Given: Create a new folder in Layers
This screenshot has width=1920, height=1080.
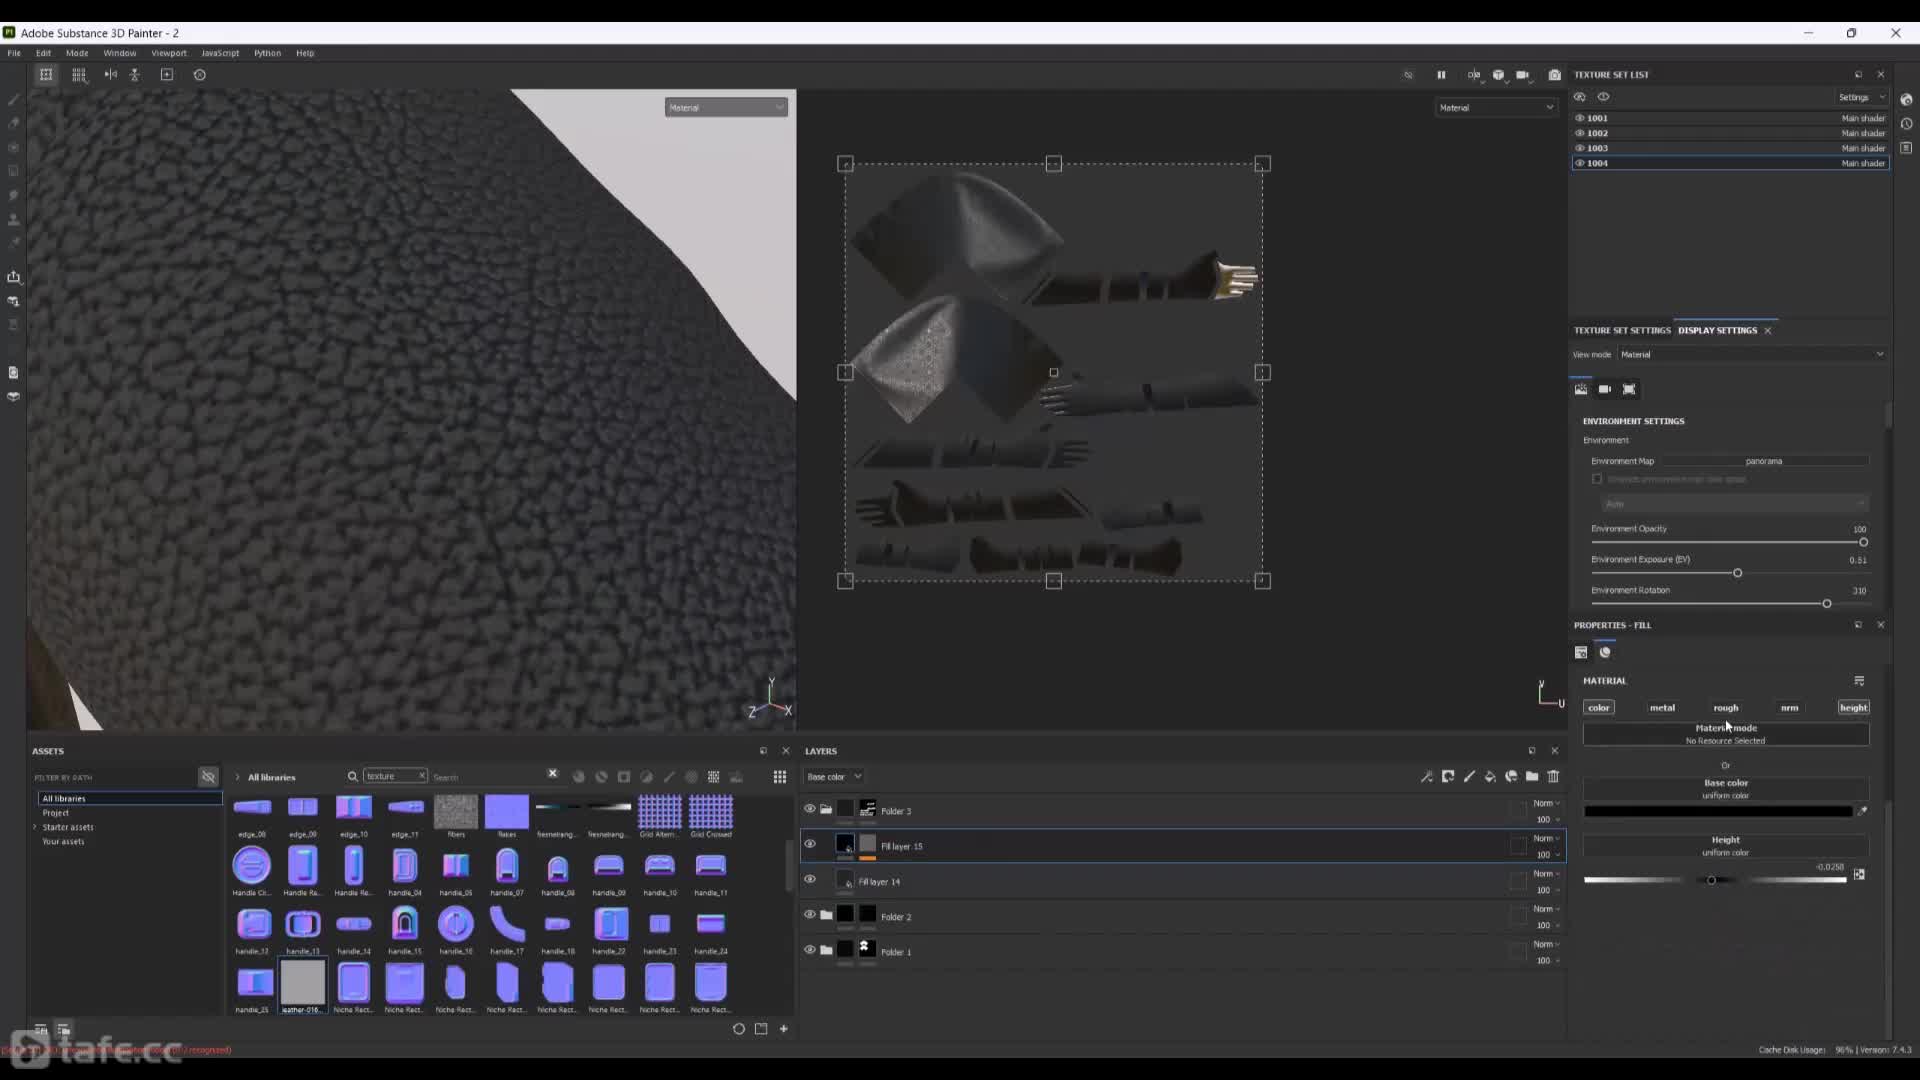Looking at the screenshot, I should tap(1532, 777).
